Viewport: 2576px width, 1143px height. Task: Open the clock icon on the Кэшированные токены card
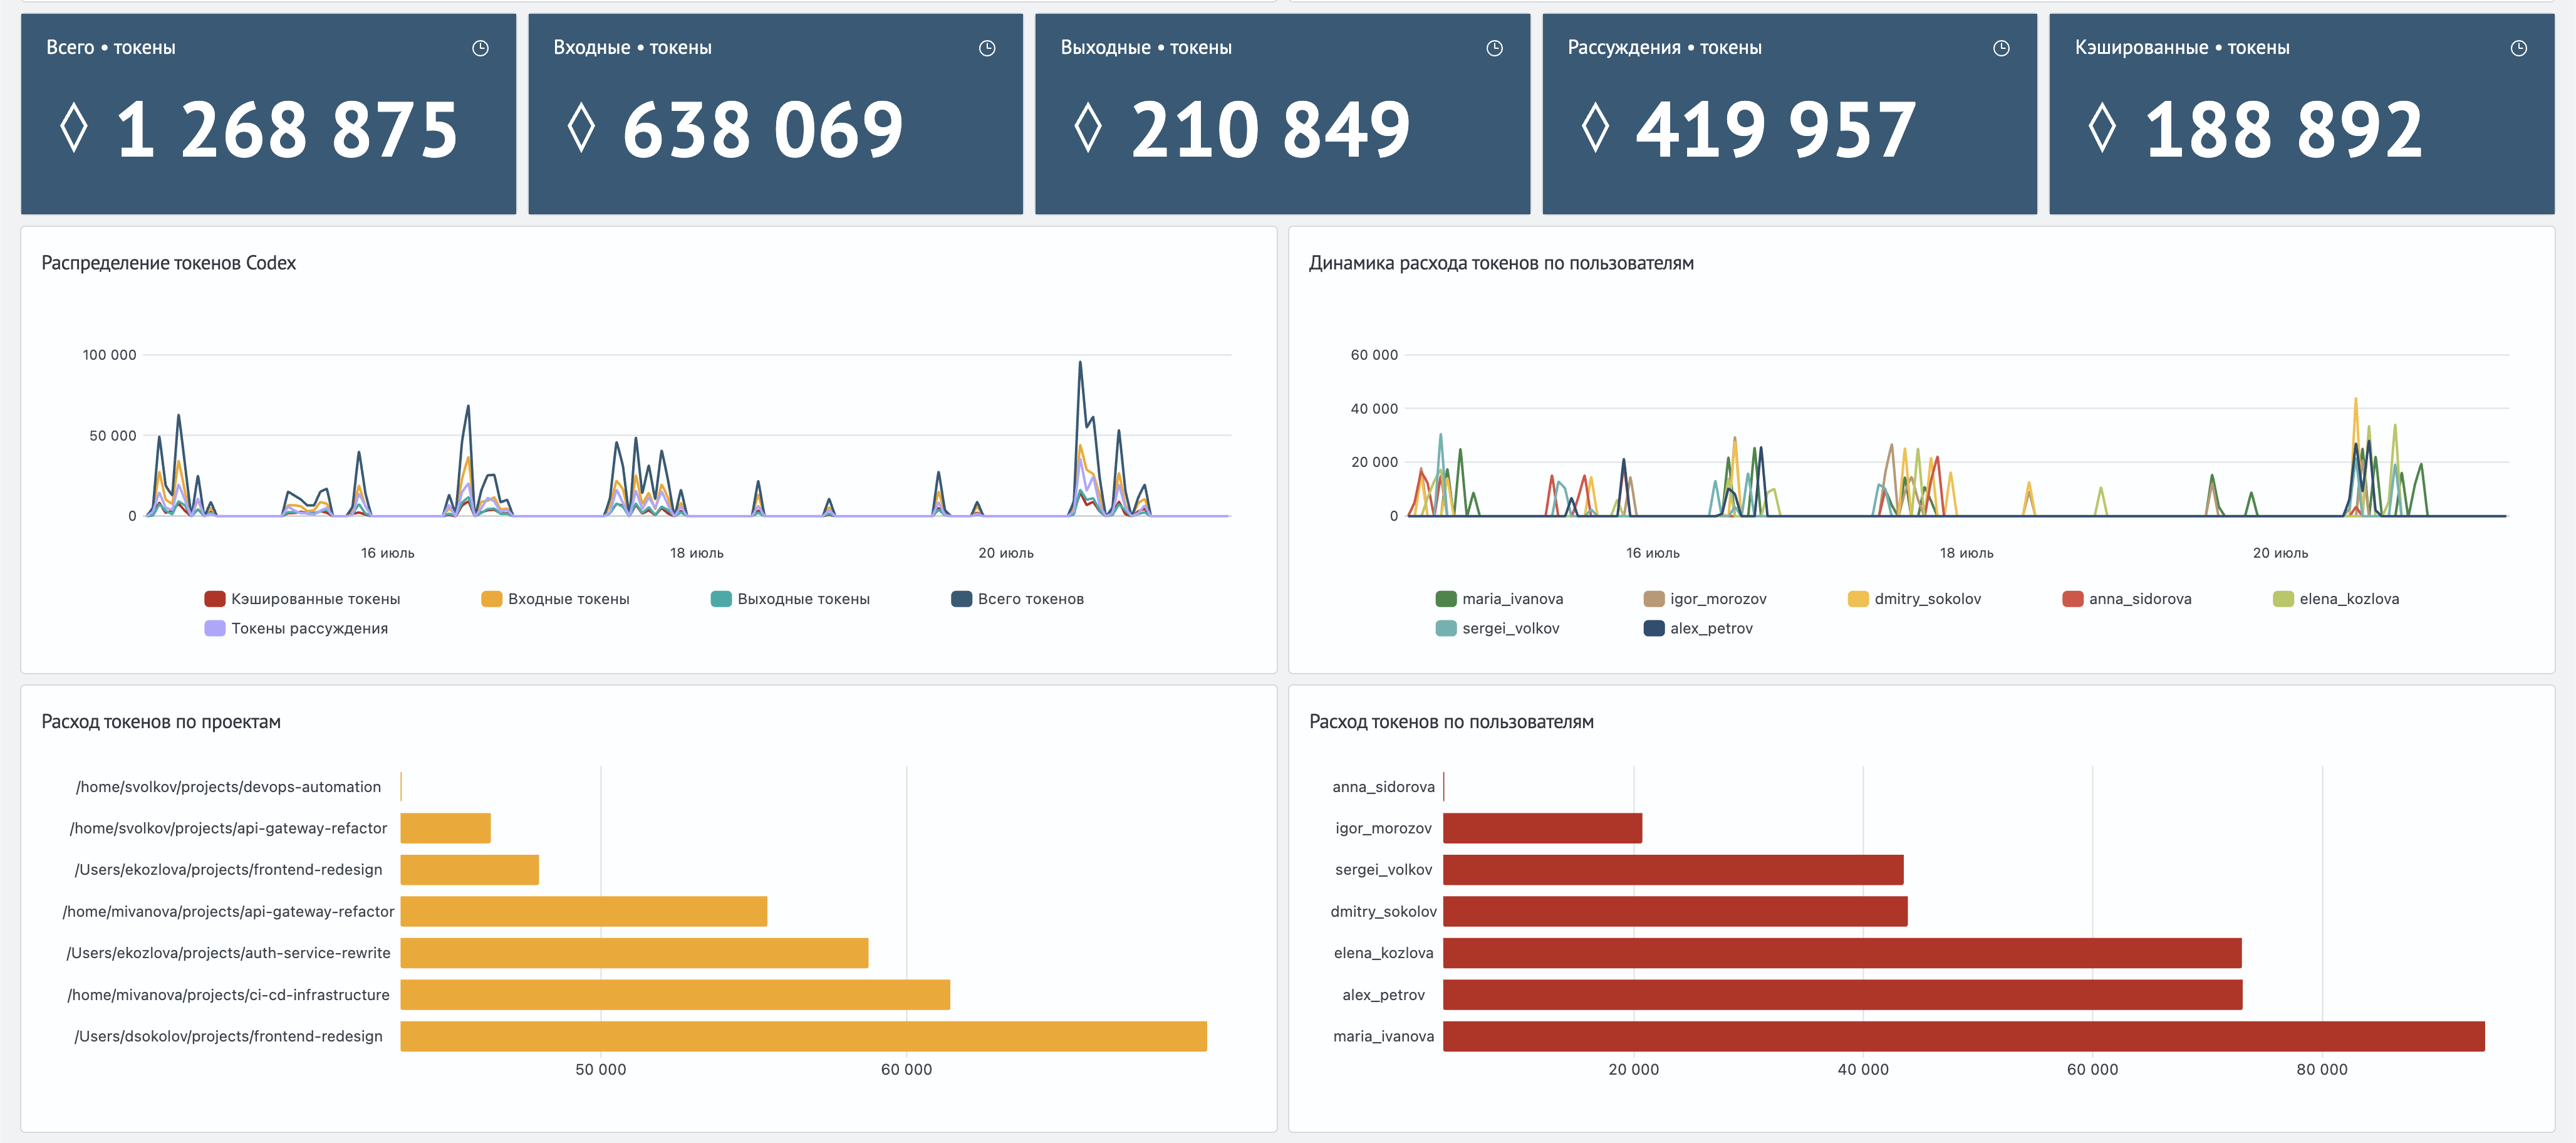pos(2519,48)
